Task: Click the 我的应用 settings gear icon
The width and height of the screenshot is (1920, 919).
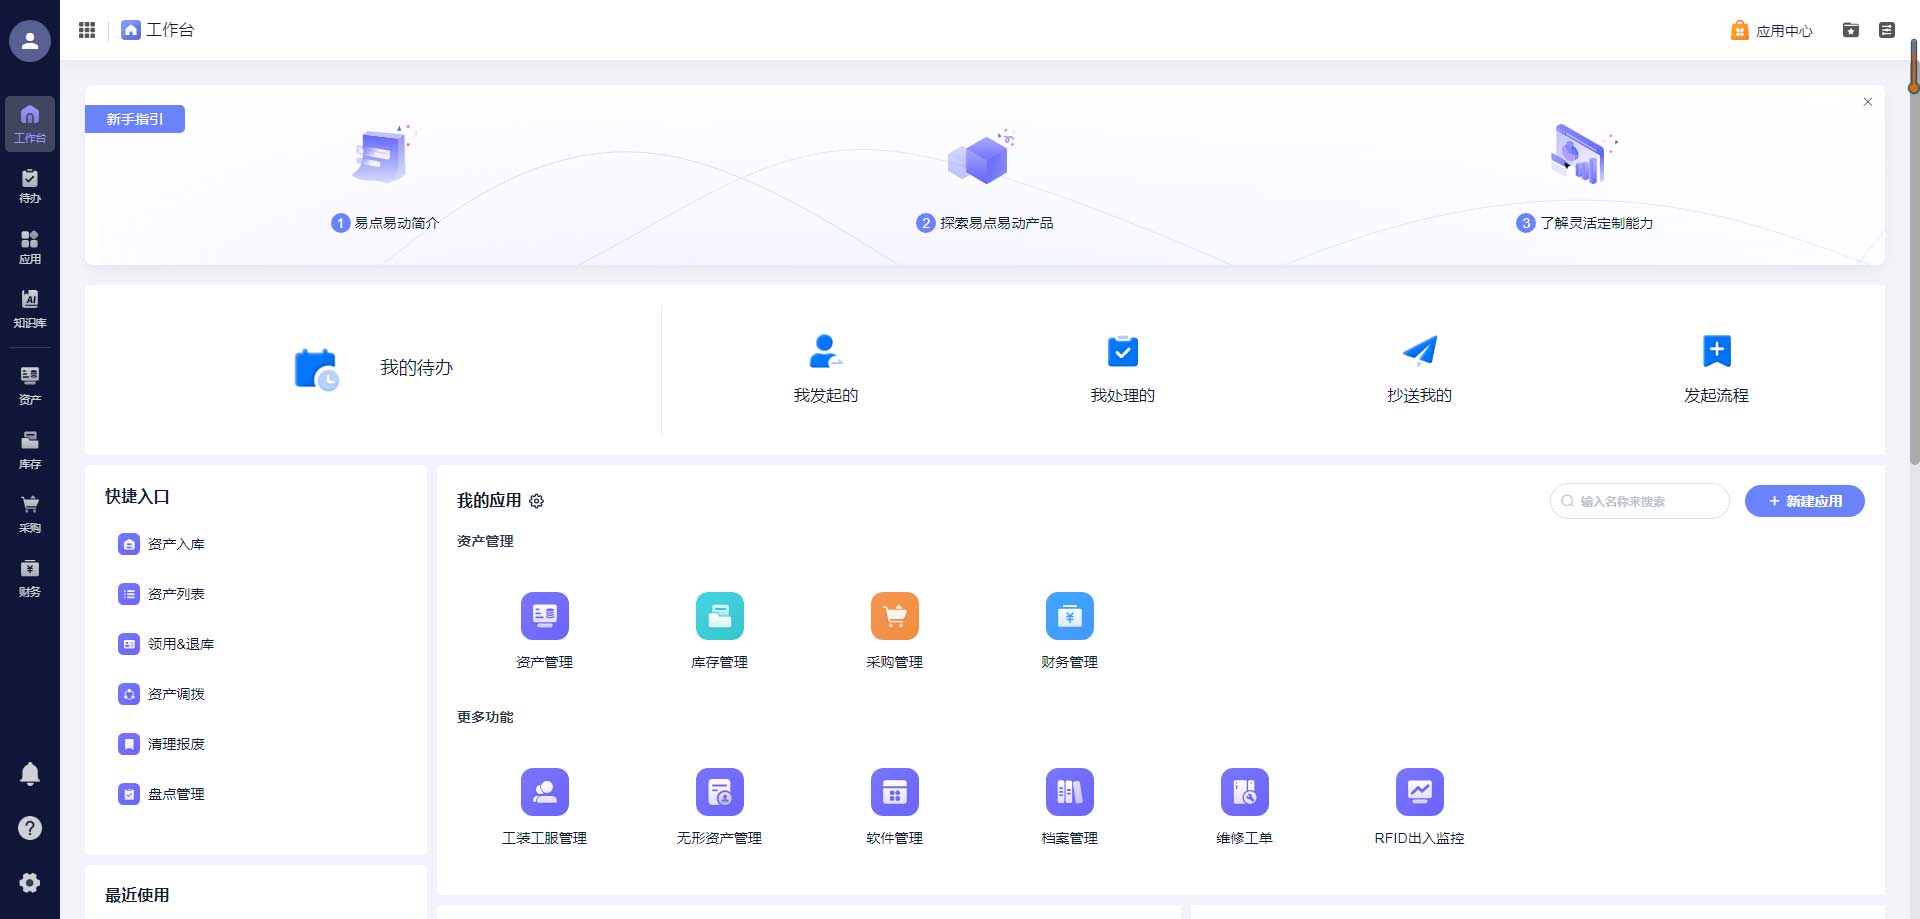Action: (537, 501)
